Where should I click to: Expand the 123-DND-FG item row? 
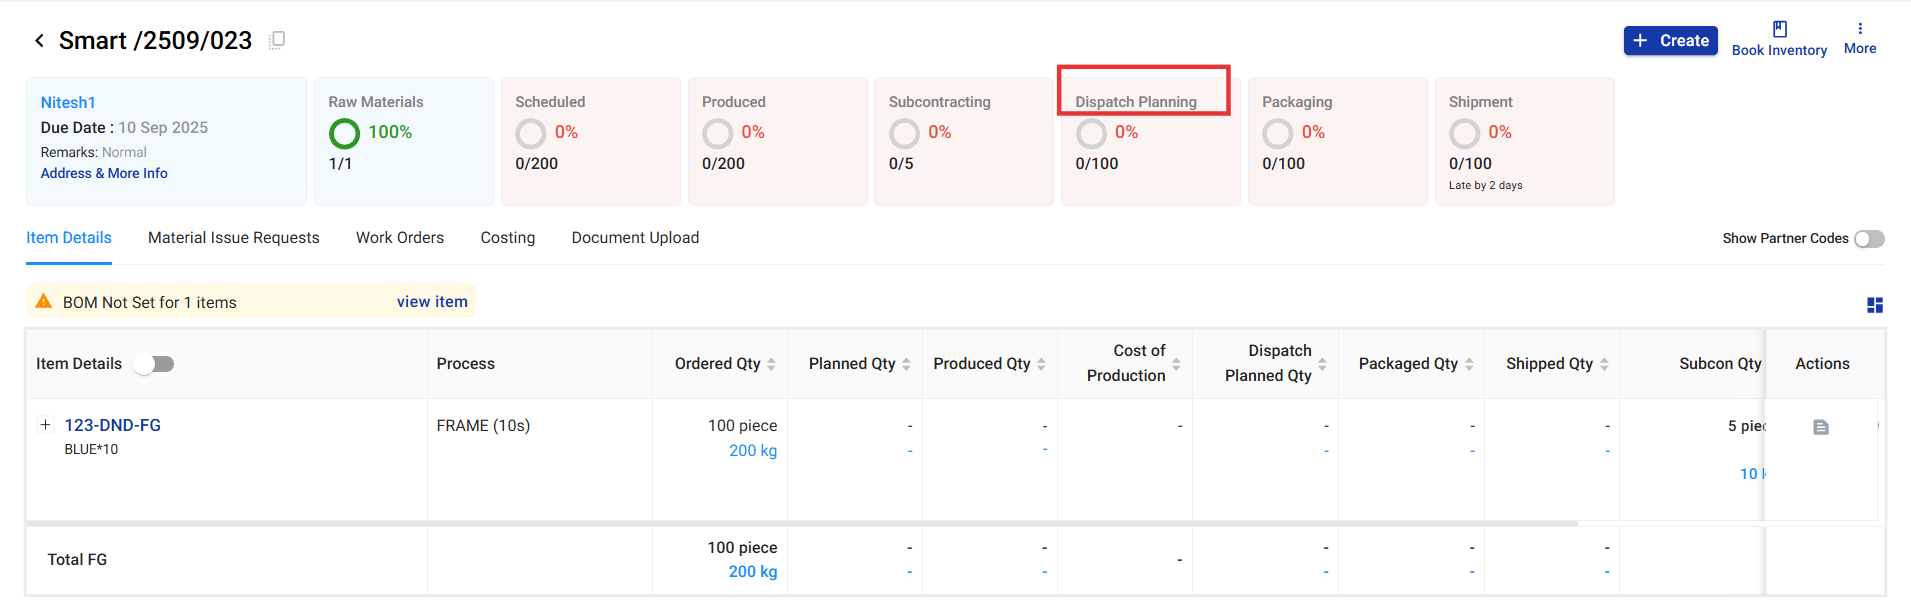[45, 425]
